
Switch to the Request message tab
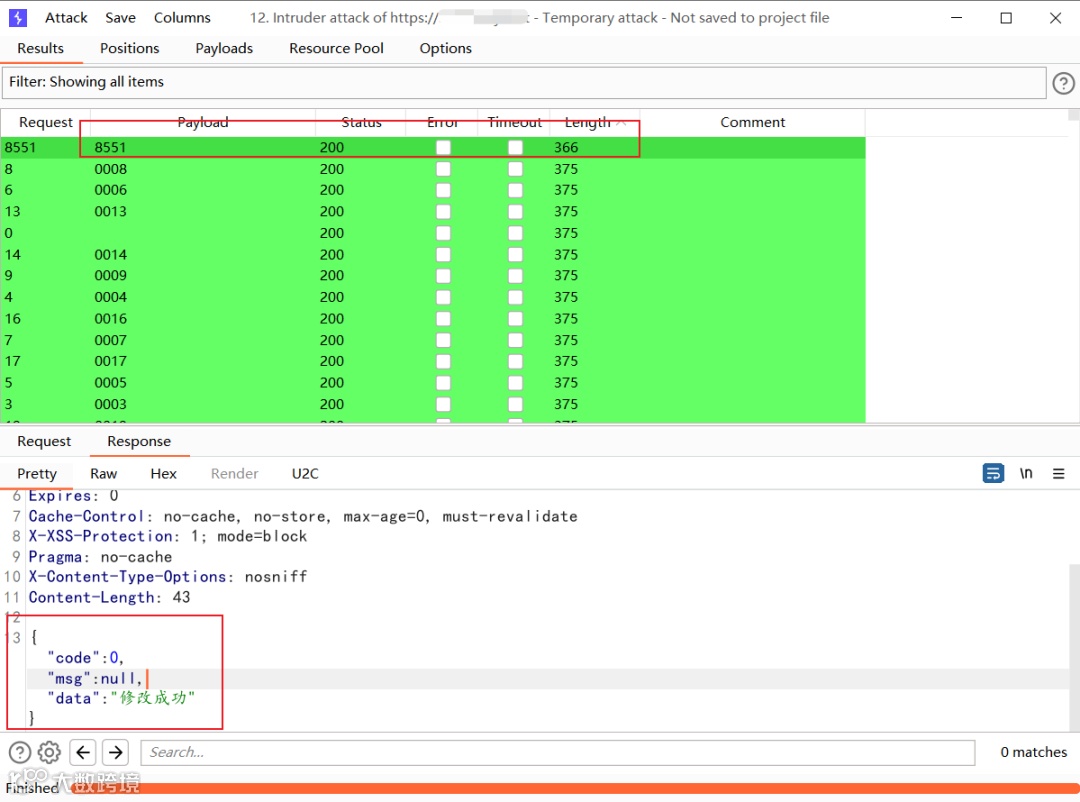(44, 441)
